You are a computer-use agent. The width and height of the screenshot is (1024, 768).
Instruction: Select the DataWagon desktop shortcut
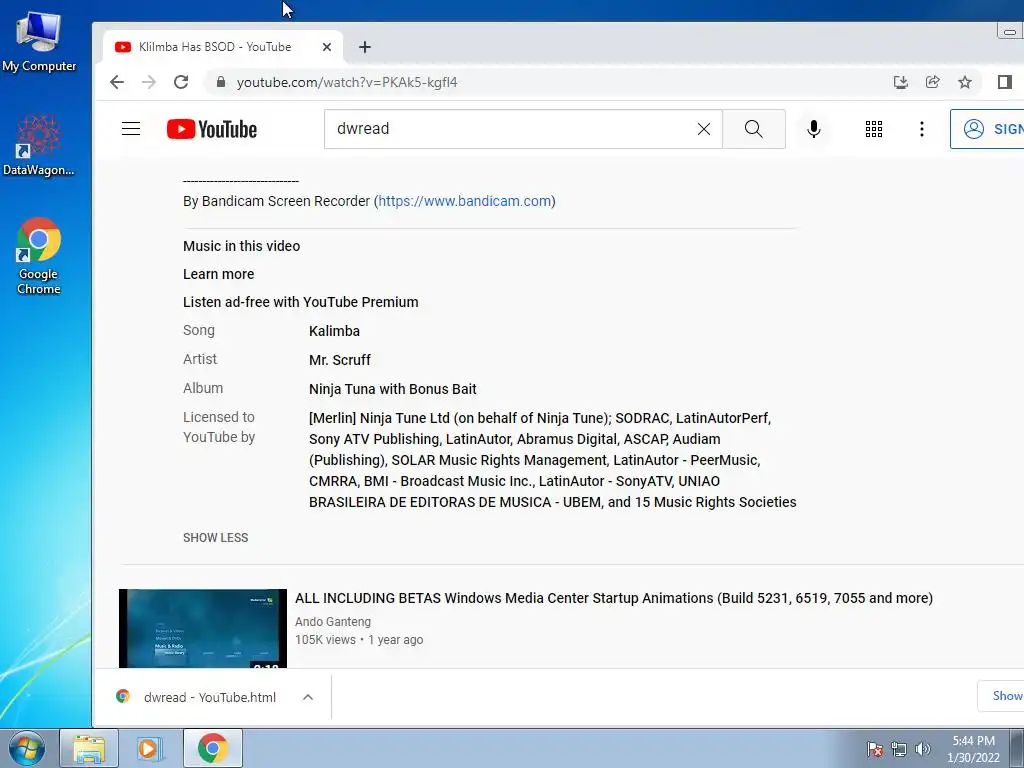click(39, 146)
